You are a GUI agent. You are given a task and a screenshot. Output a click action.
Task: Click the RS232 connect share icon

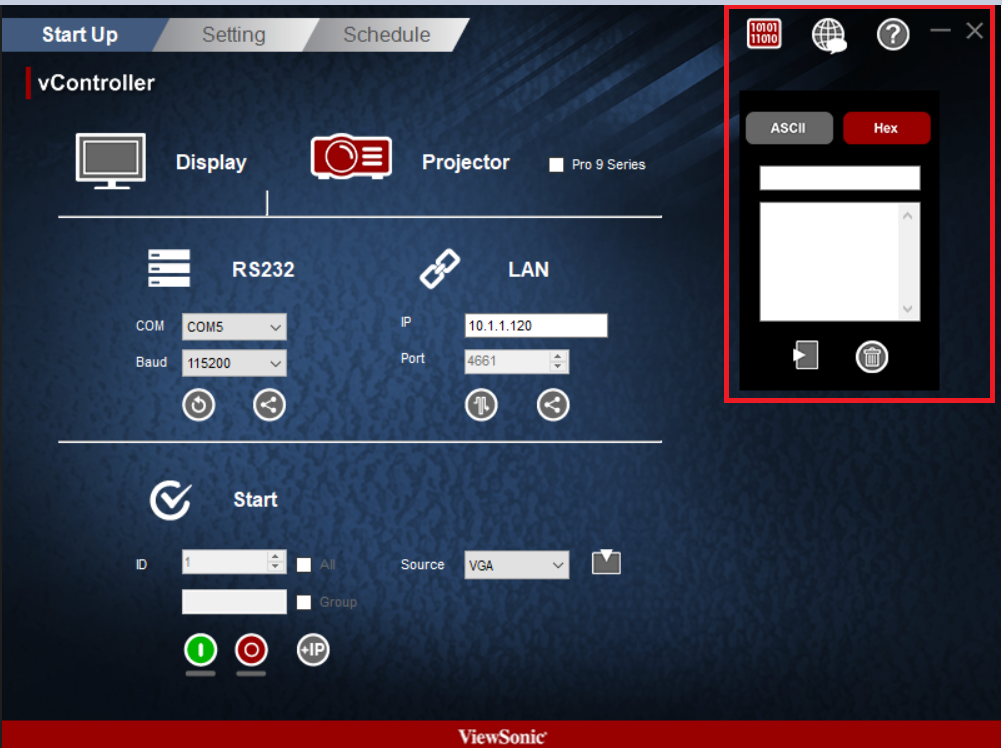269,405
